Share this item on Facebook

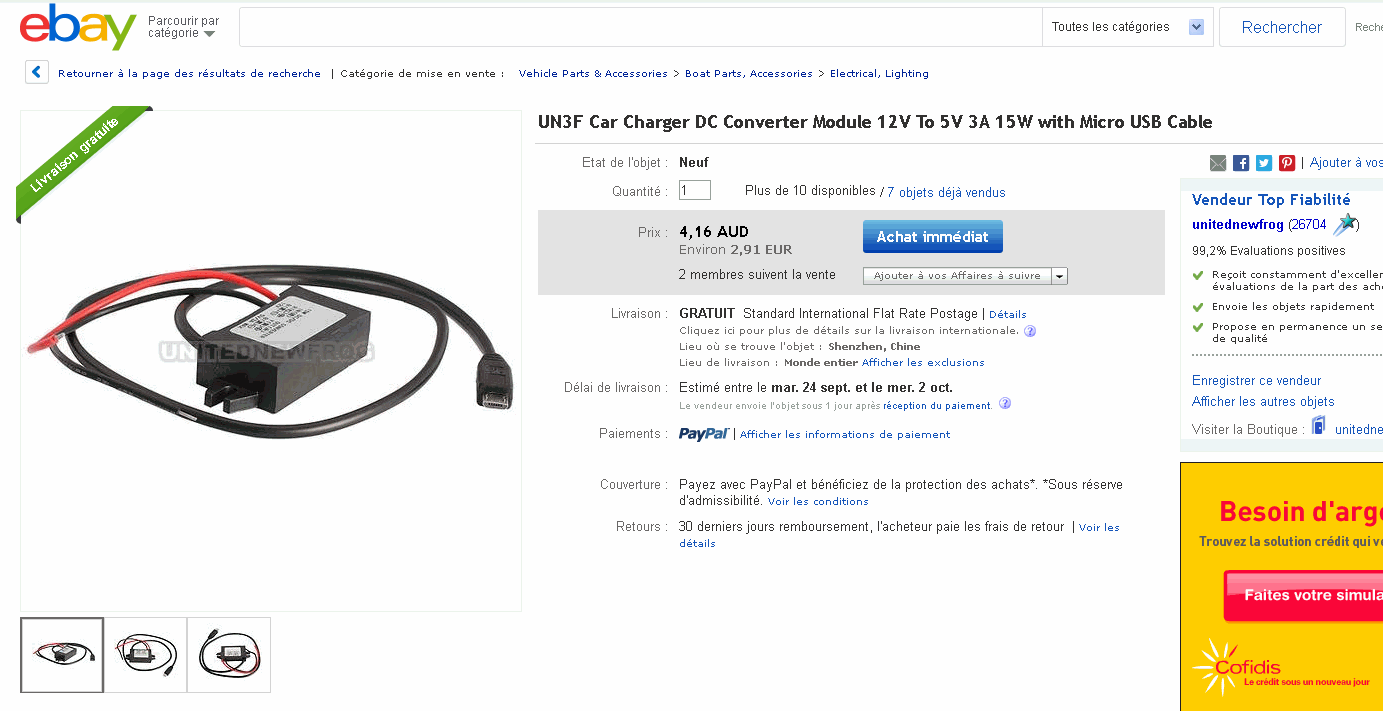1241,163
